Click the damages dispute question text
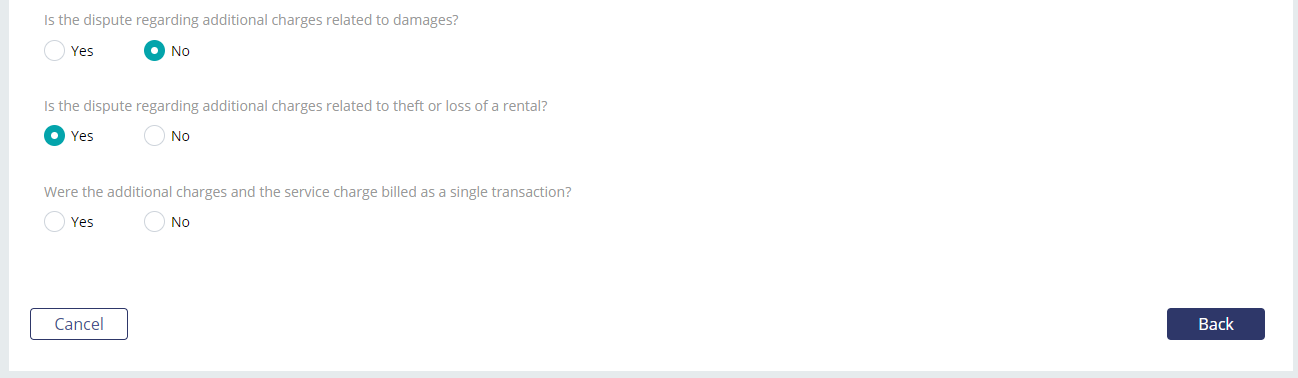This screenshot has height=378, width=1298. point(251,19)
